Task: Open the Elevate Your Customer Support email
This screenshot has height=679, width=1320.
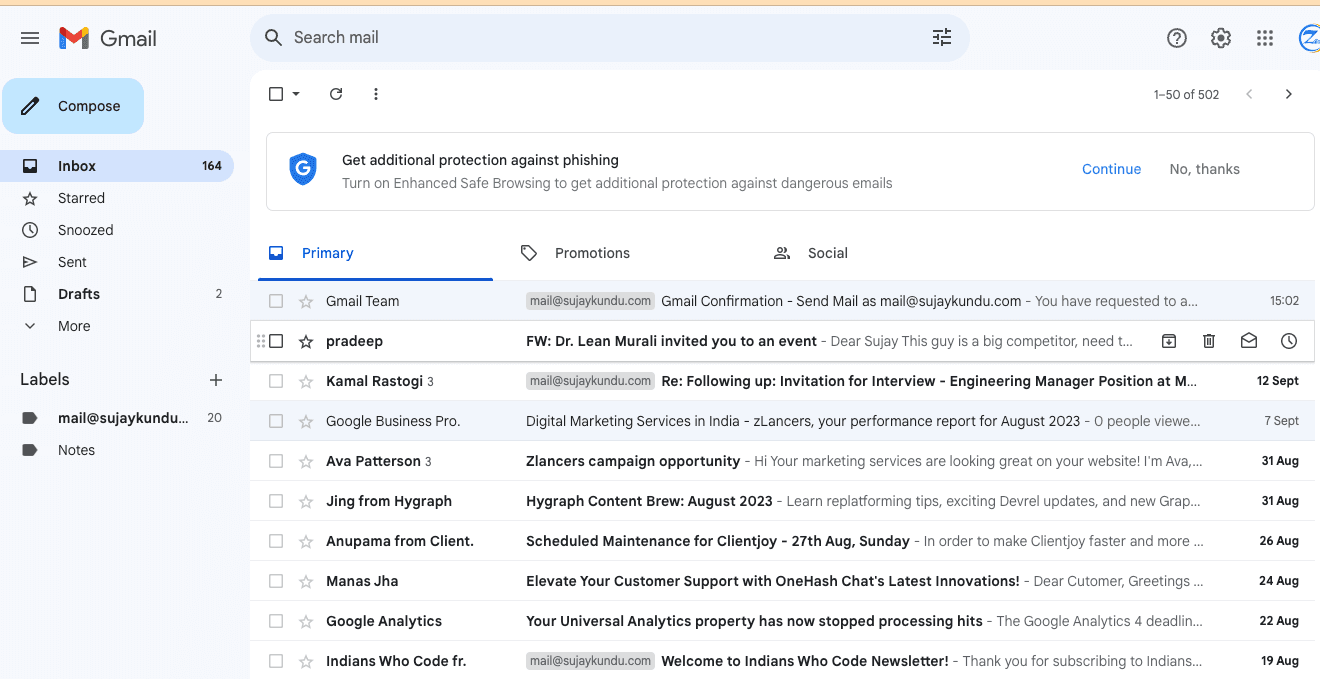Action: 782,581
